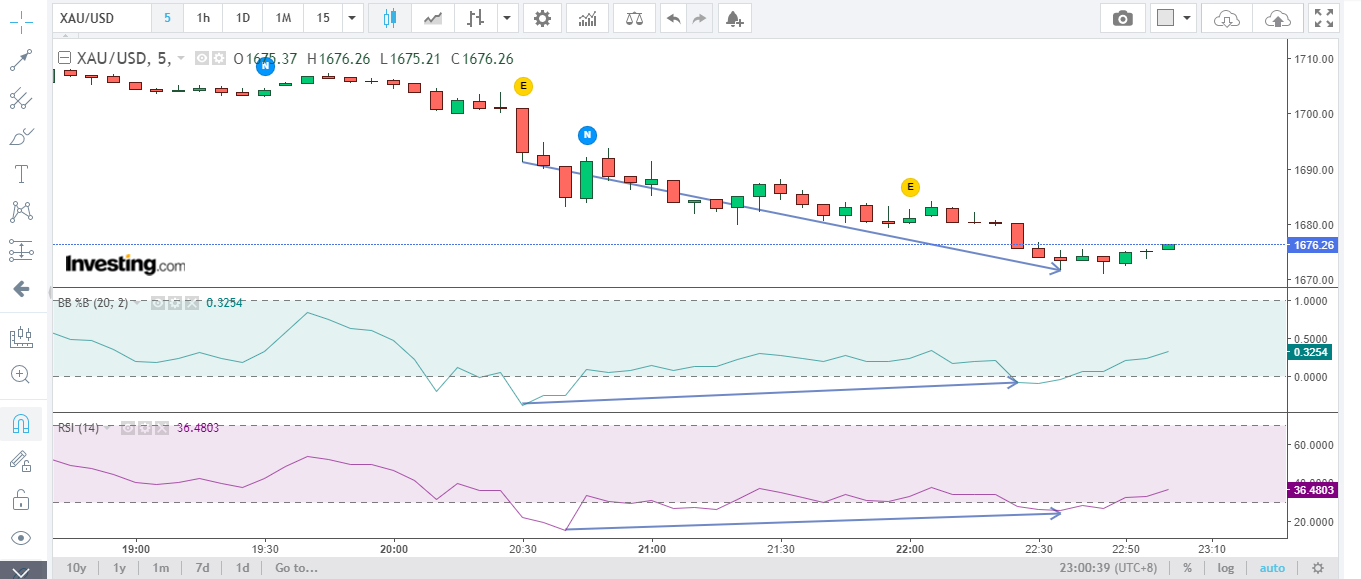Select the trend line drawing tool
Image resolution: width=1361 pixels, height=579 pixels.
click(x=20, y=61)
